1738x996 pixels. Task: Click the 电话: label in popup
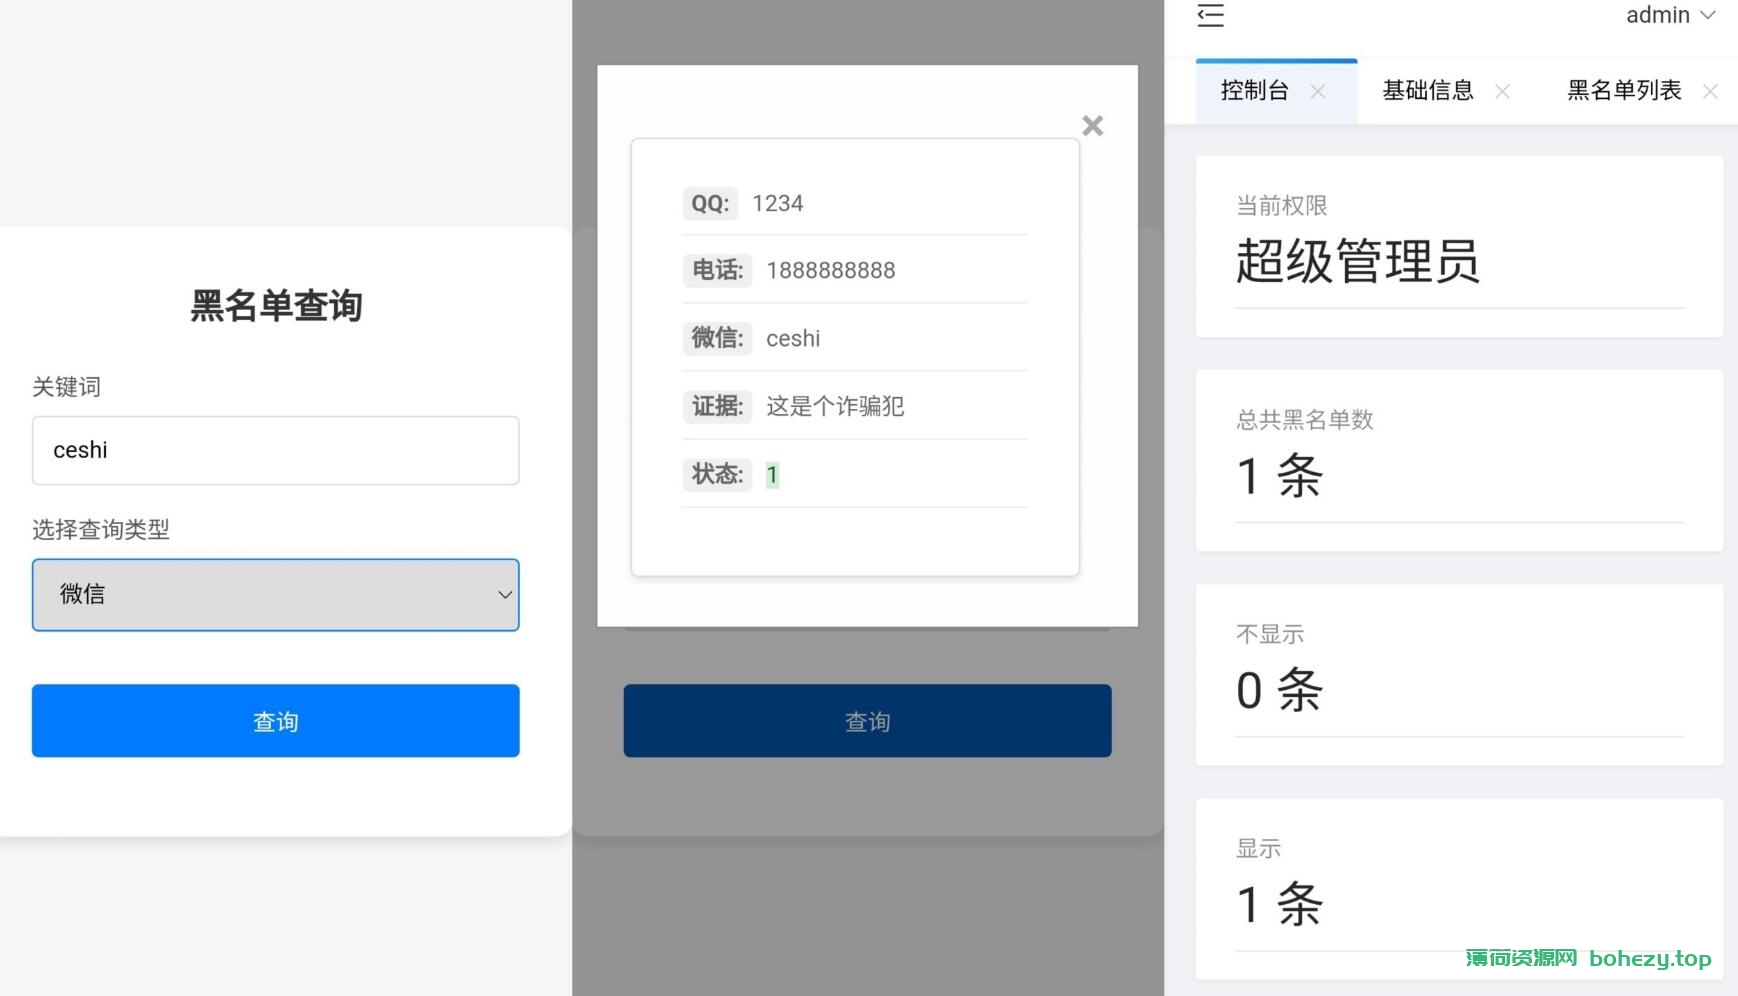717,271
